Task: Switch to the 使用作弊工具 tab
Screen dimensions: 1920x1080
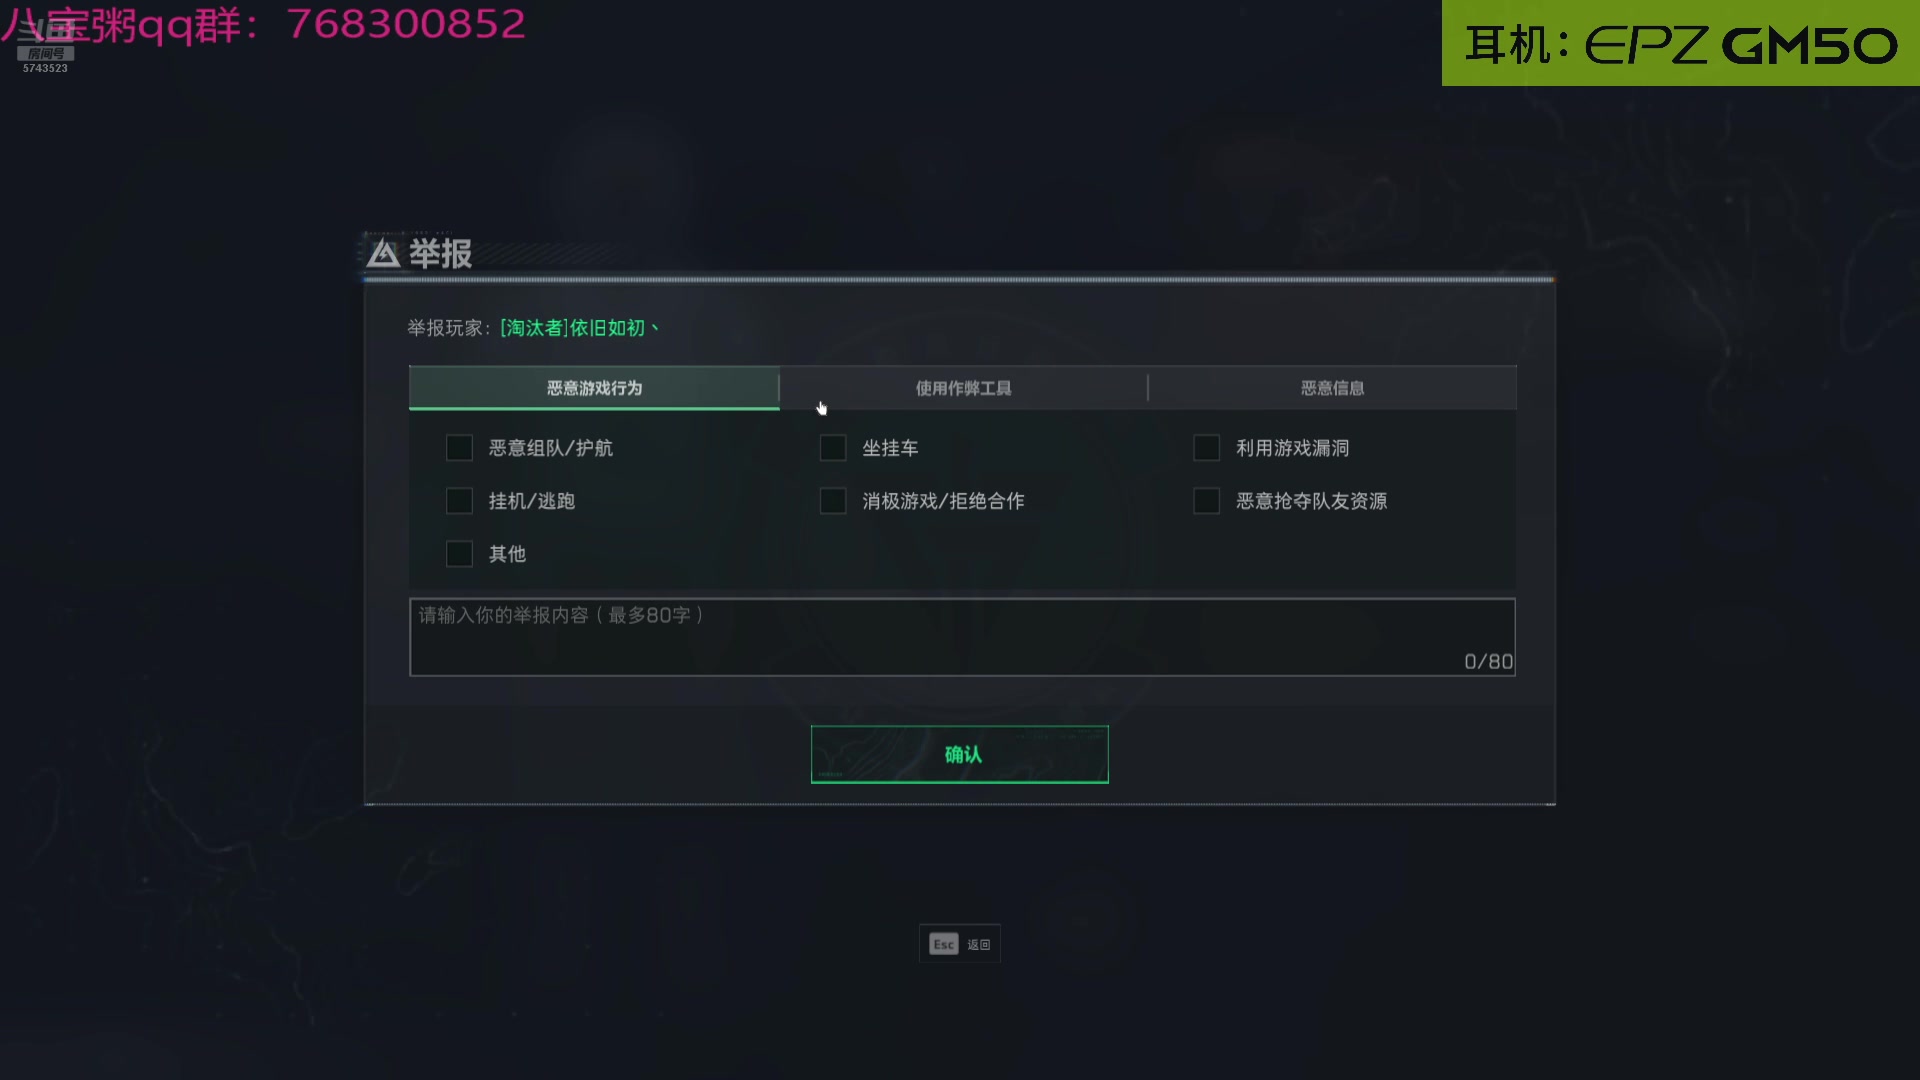Action: [x=963, y=388]
